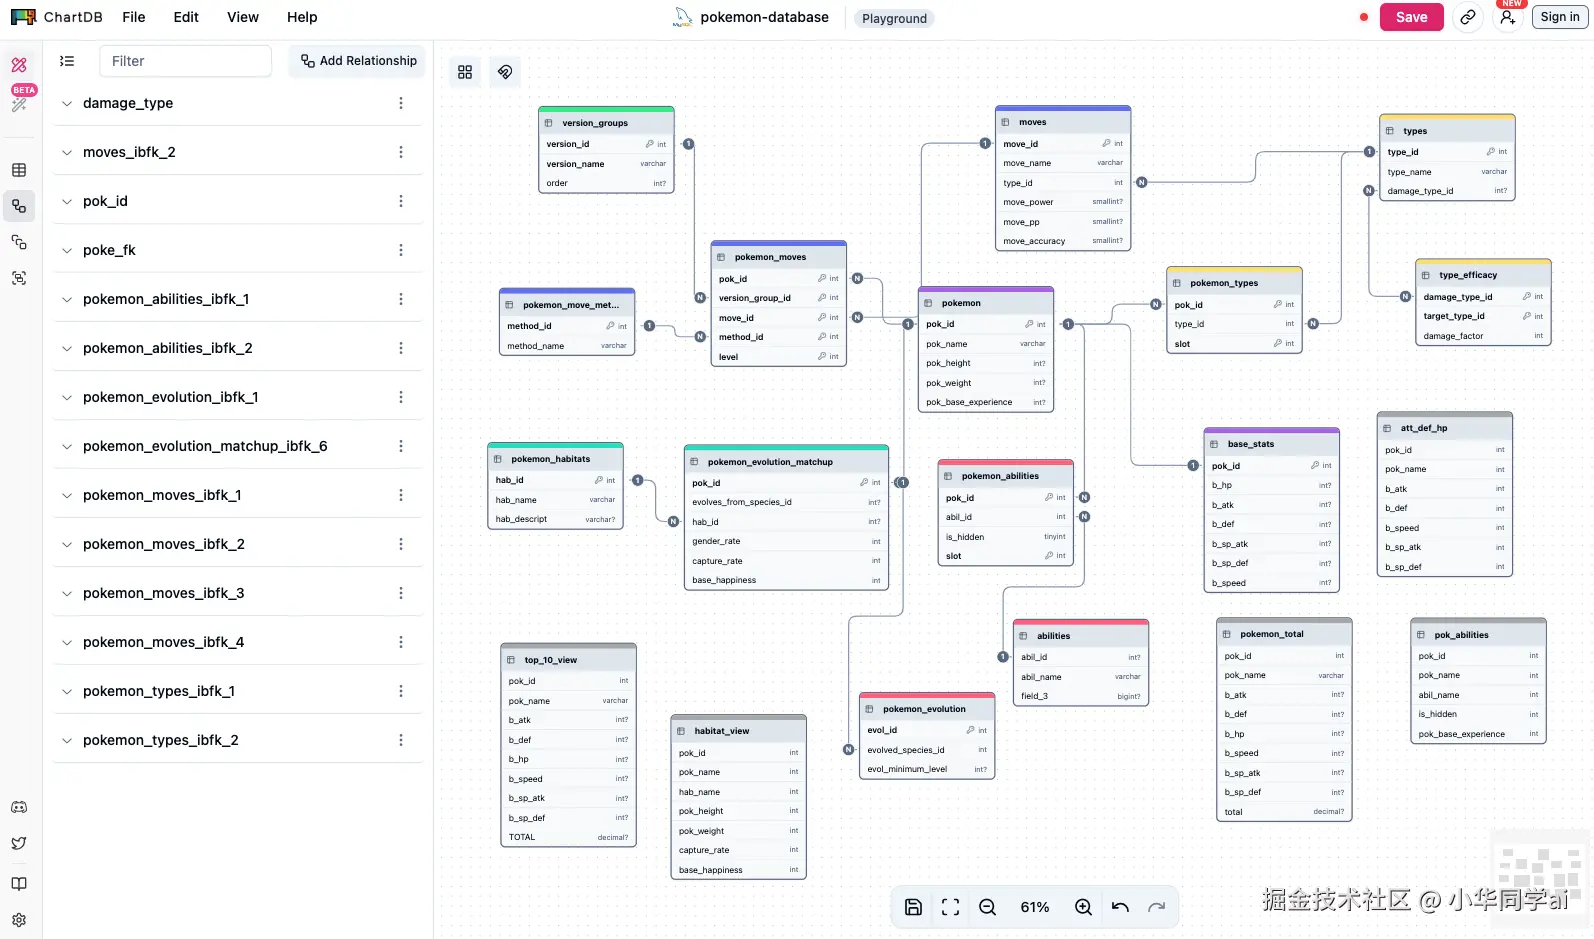The height and width of the screenshot is (939, 1594).
Task: Select the types table header
Action: [x=1447, y=131]
